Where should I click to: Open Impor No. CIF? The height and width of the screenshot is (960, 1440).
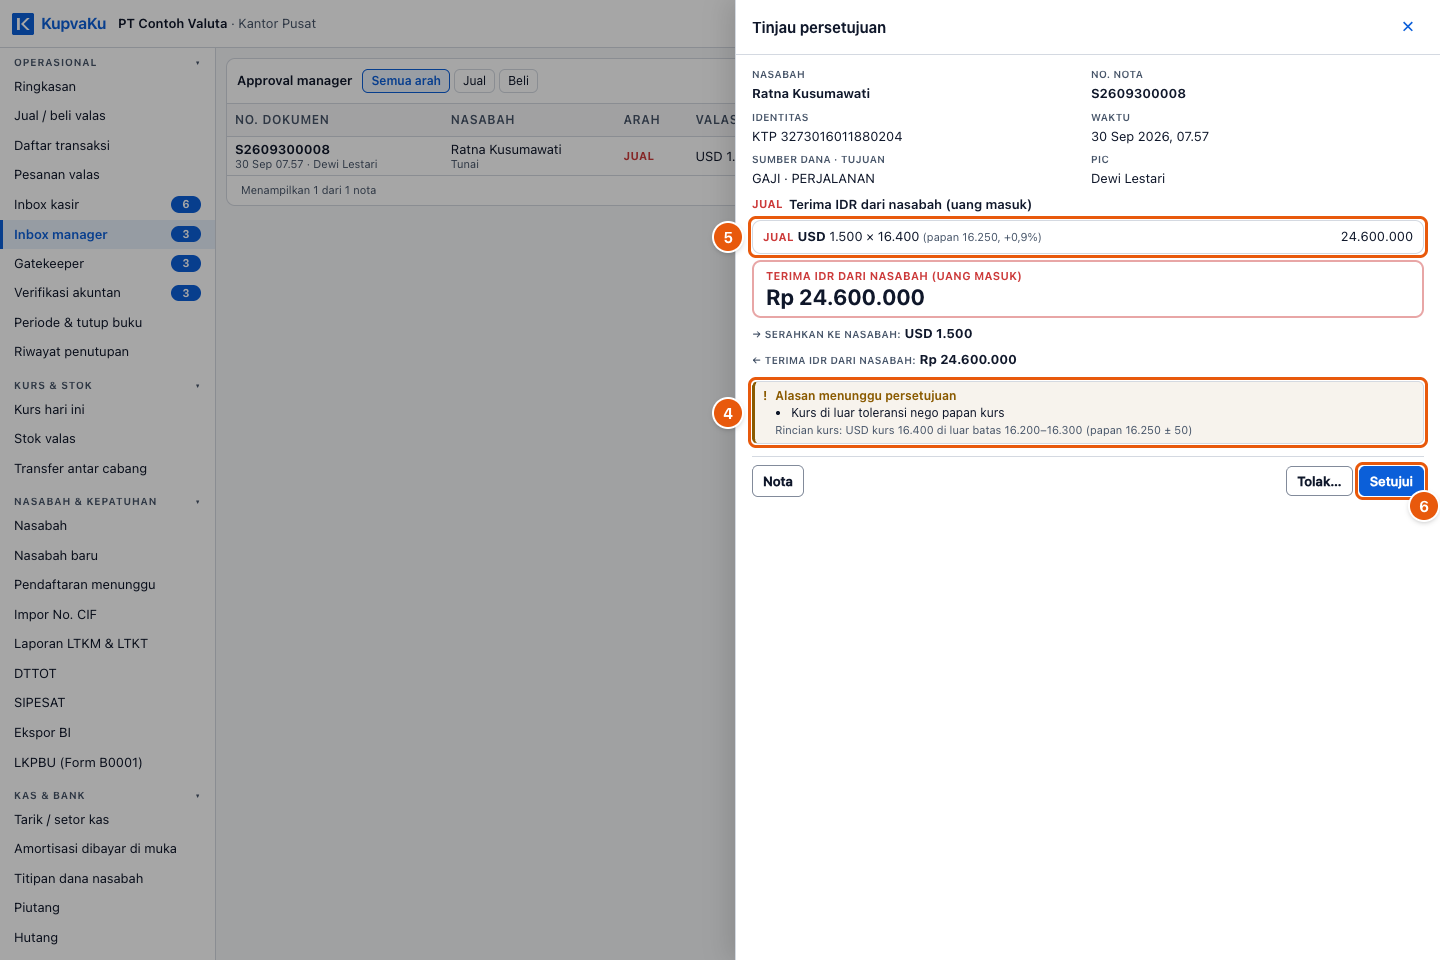[x=108, y=615]
